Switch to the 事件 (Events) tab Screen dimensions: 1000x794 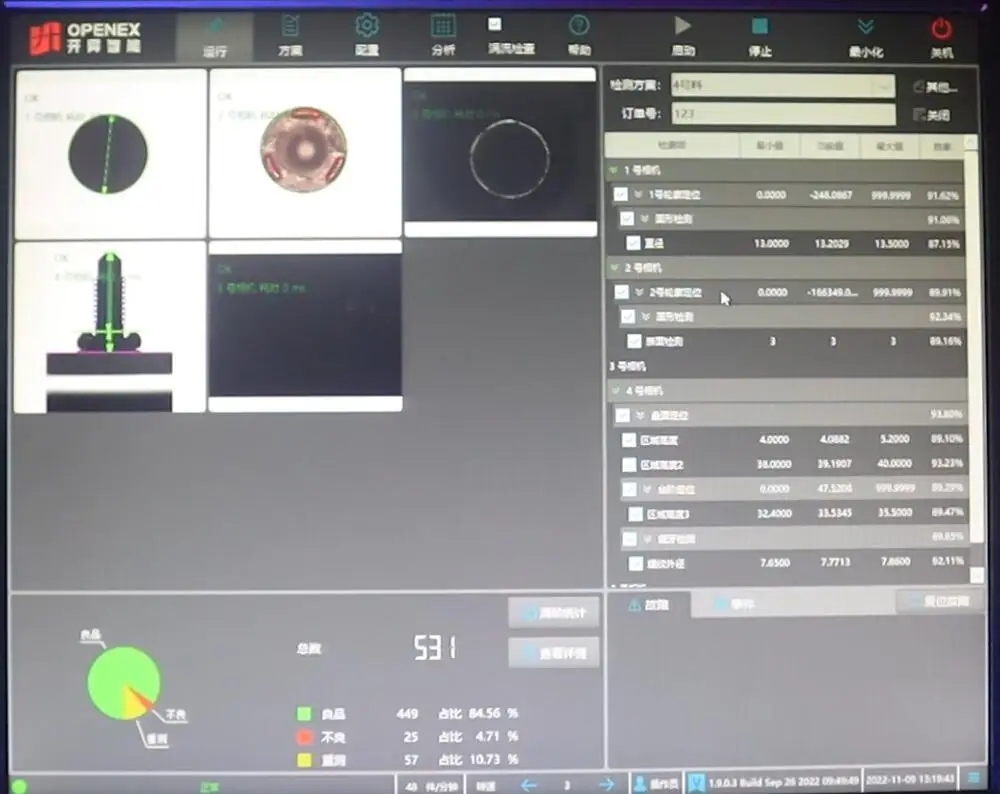(x=737, y=601)
